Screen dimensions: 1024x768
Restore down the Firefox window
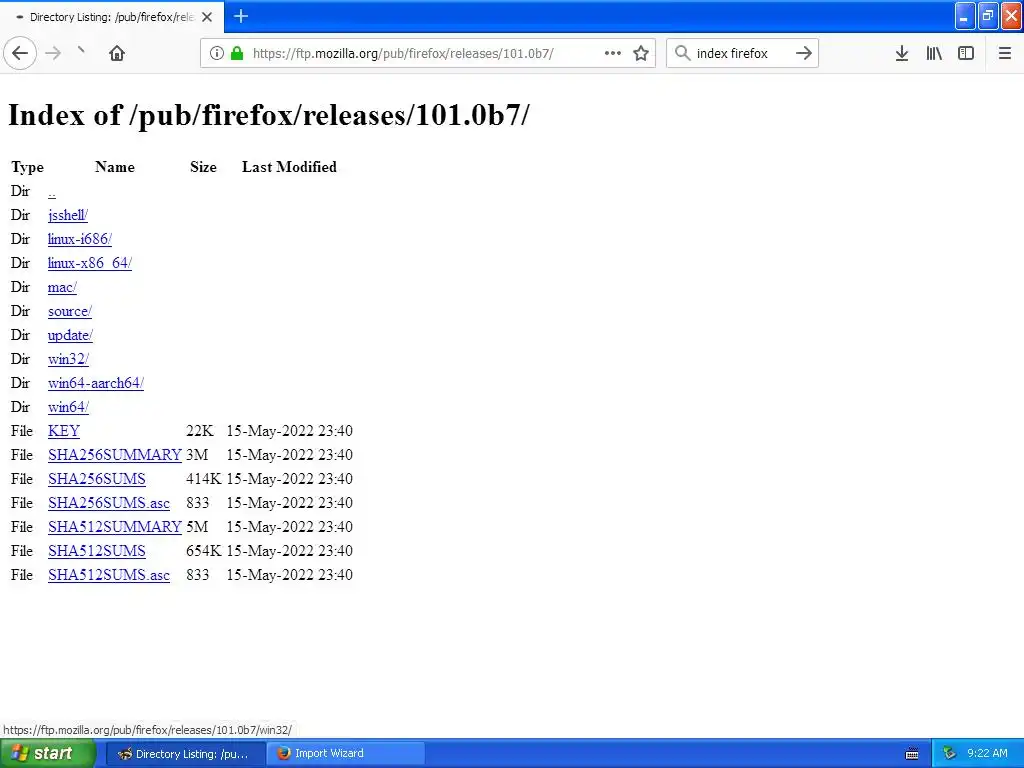click(x=988, y=16)
